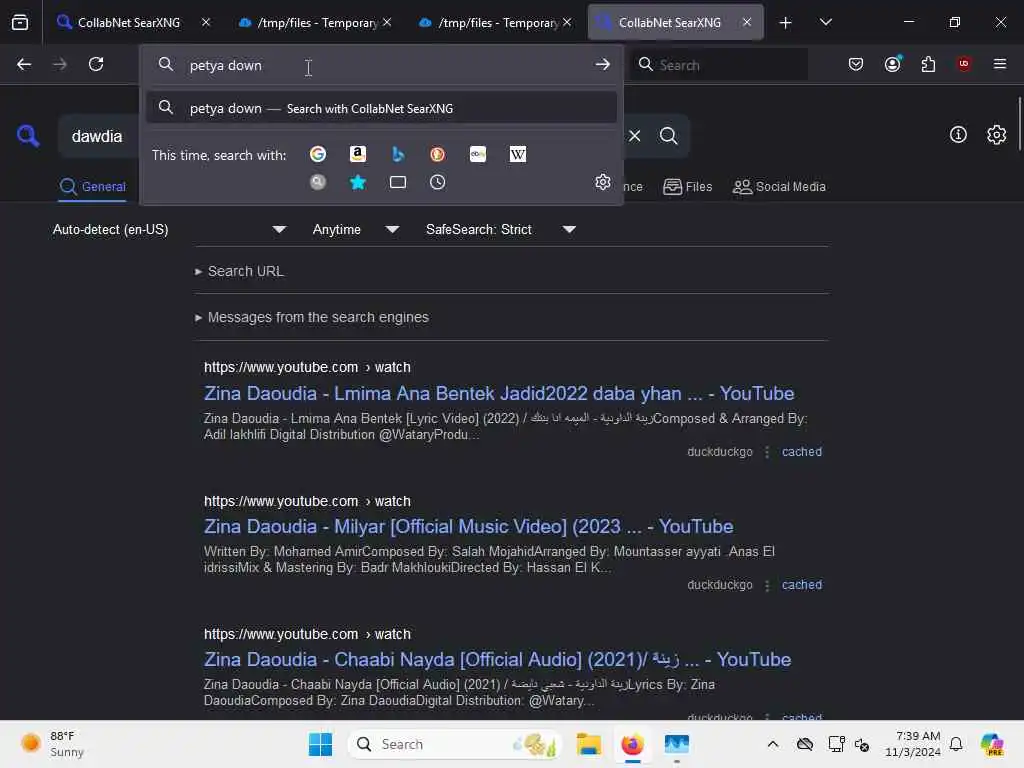Viewport: 1024px width, 768px height.
Task: Open Firefox View button
Action: click(20, 22)
